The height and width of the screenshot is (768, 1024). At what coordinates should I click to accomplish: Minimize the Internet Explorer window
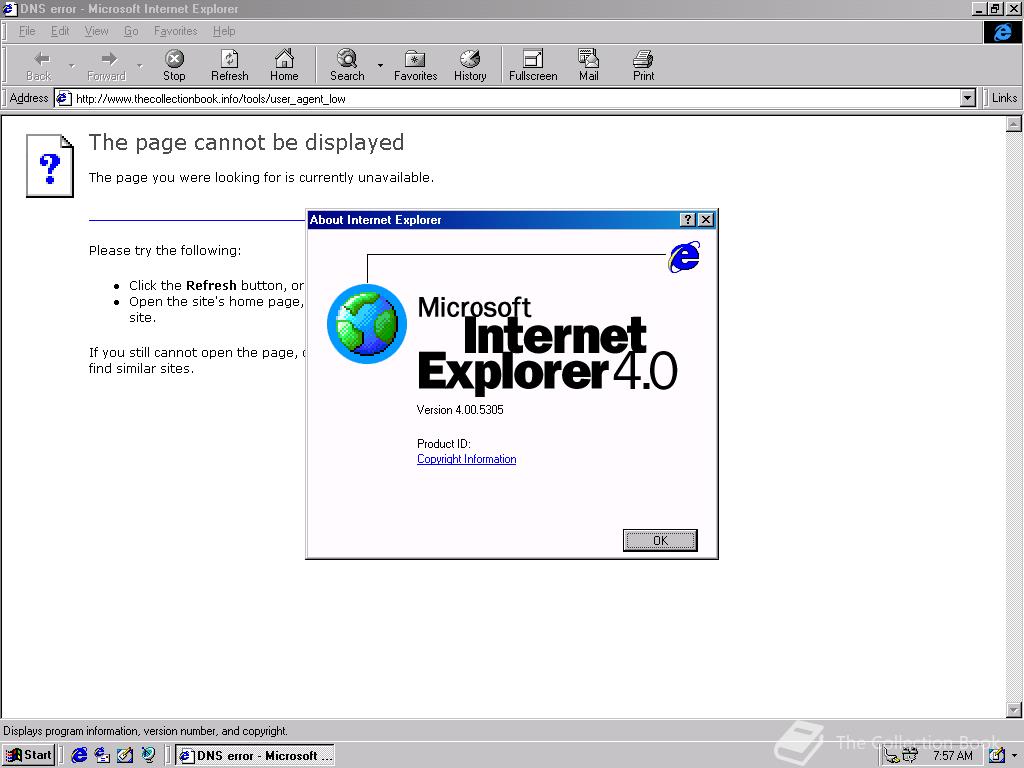point(979,8)
